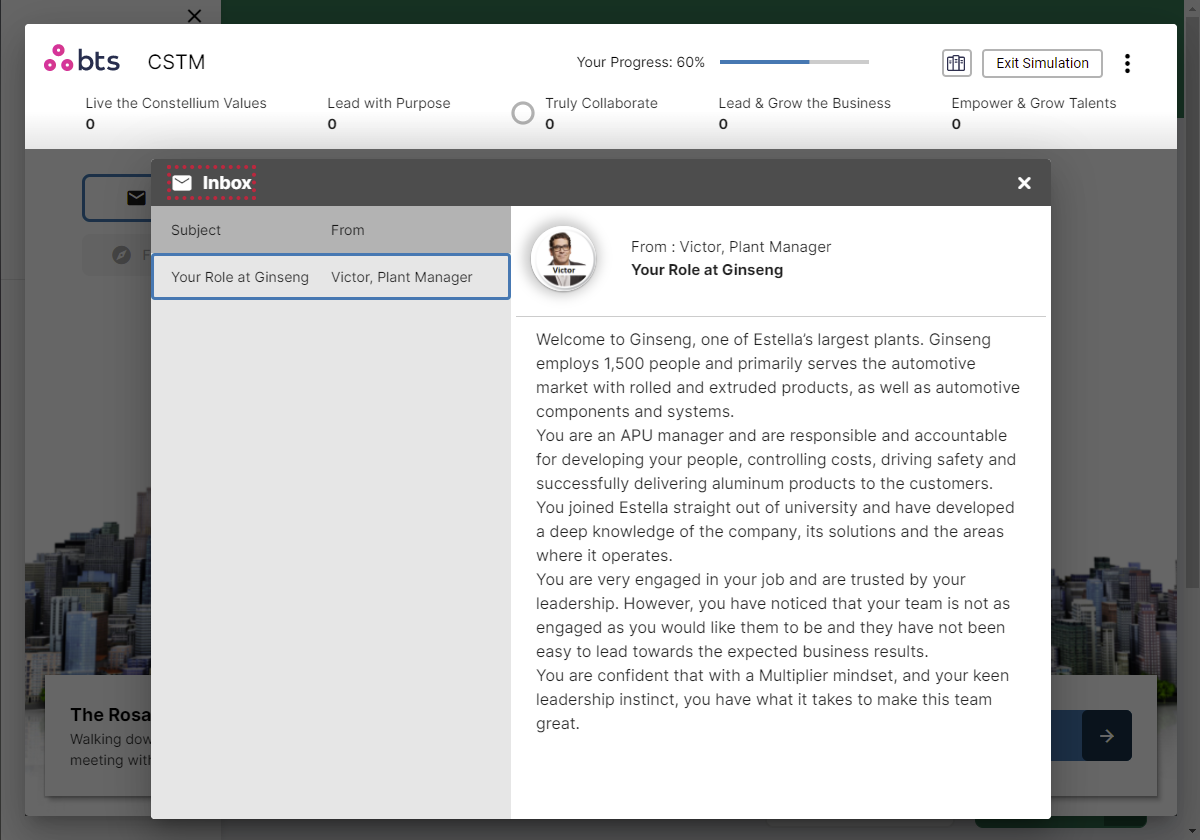1200x840 pixels.
Task: Click 'Lead with Purpose' score label
Action: point(389,103)
